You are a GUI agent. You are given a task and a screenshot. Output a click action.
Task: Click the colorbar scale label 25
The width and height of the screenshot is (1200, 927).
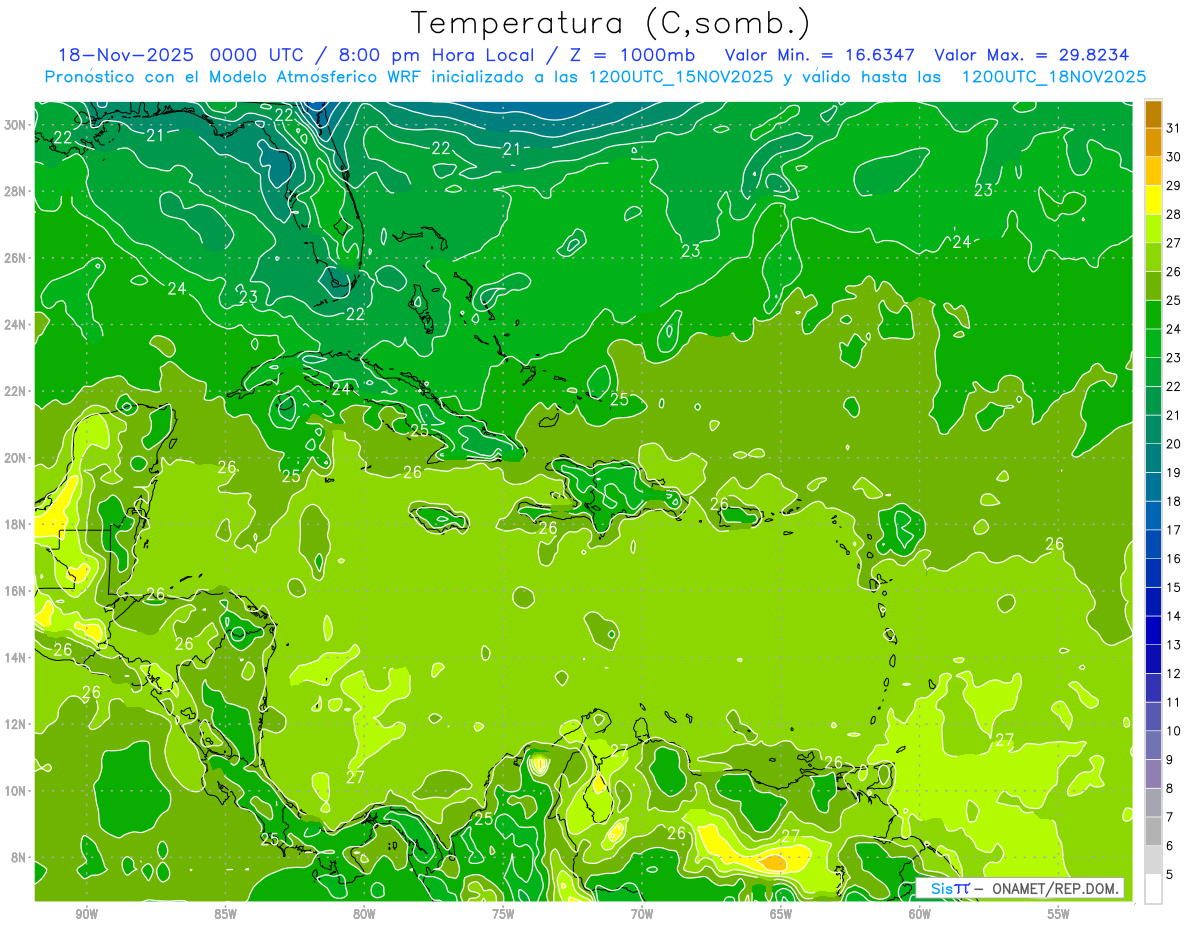(x=1174, y=300)
